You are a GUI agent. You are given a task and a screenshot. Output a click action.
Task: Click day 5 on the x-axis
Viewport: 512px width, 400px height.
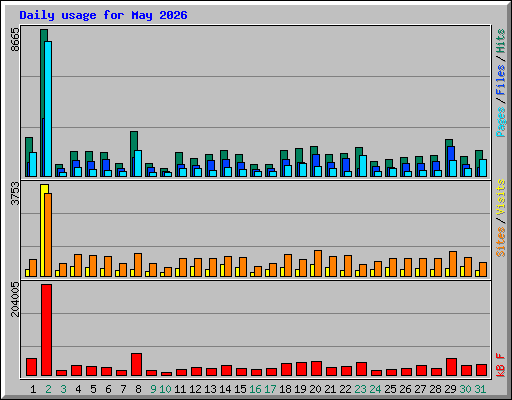click(x=93, y=389)
